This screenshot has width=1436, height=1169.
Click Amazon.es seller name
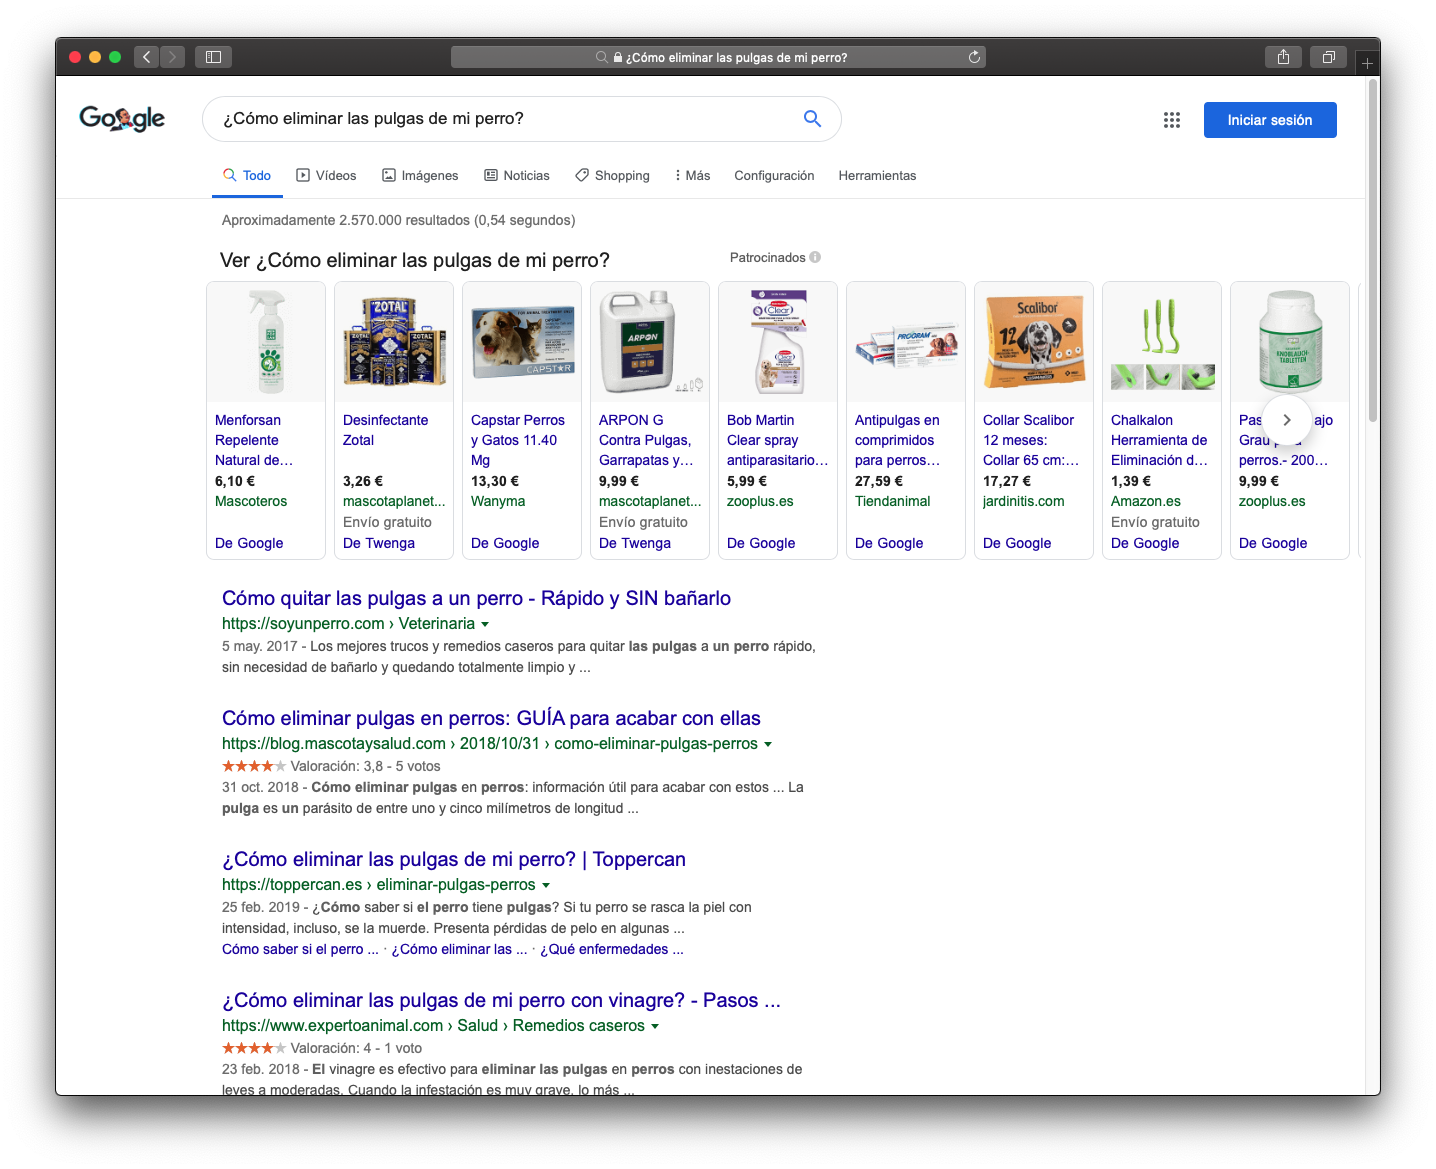point(1146,501)
